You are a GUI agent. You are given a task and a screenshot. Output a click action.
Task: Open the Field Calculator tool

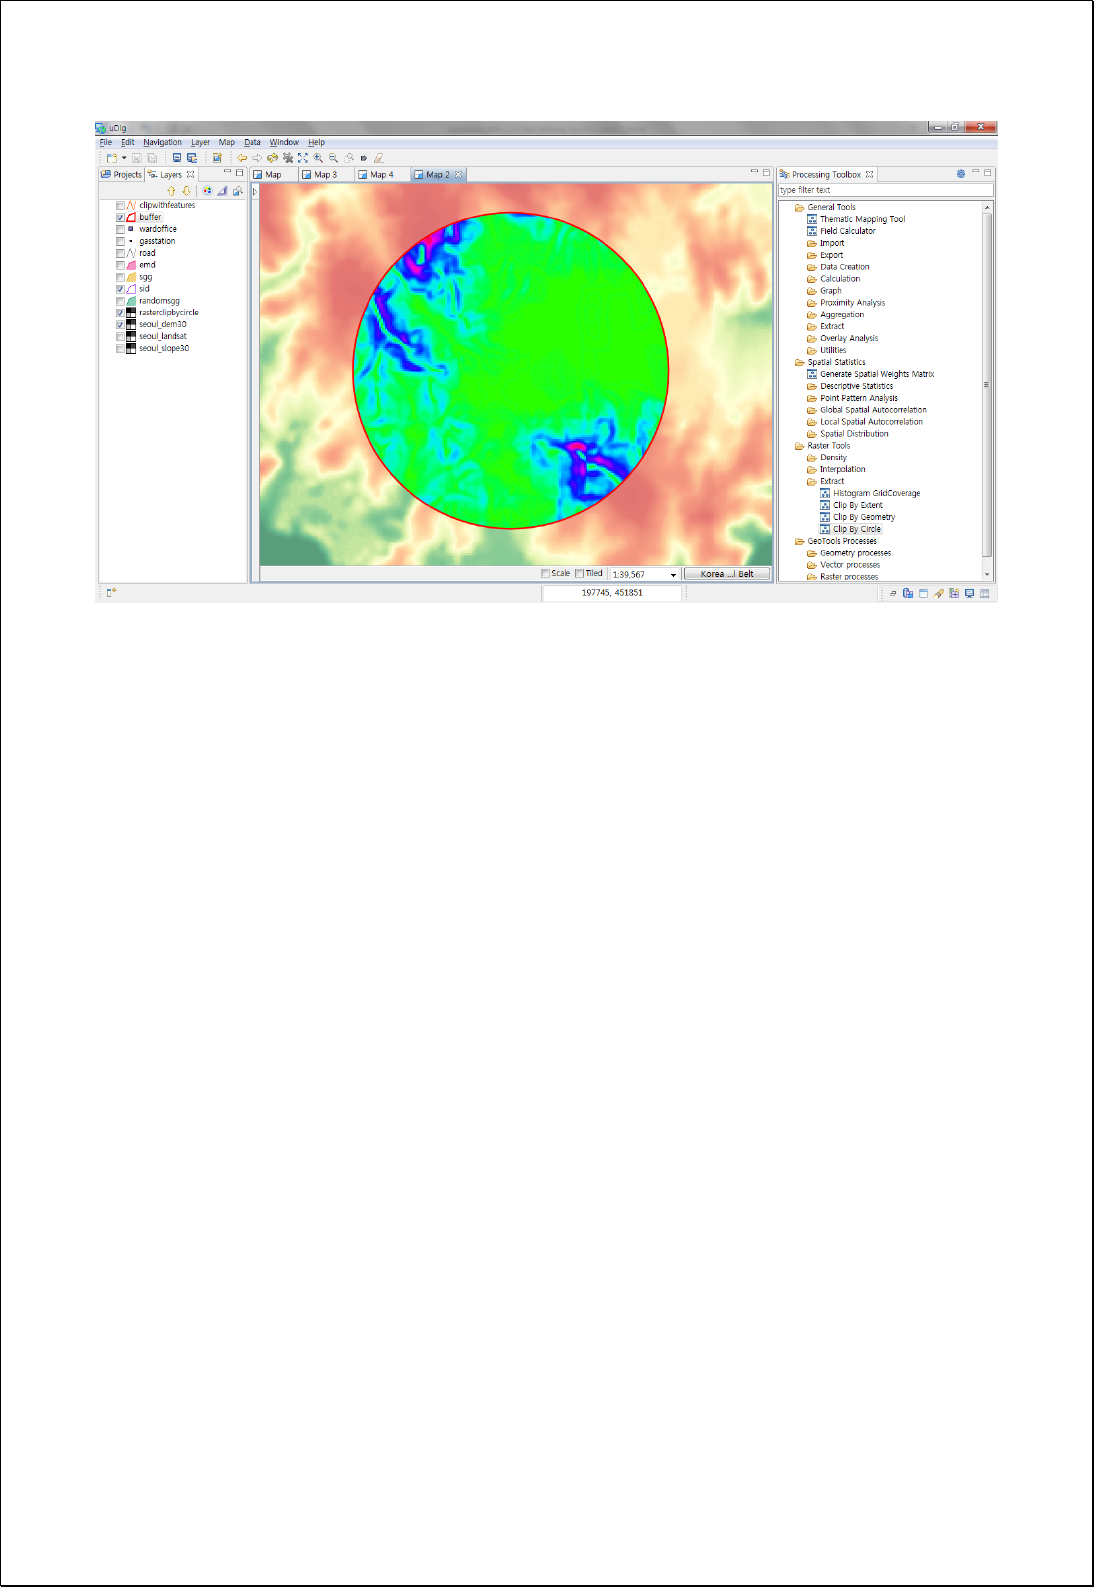[x=841, y=231]
